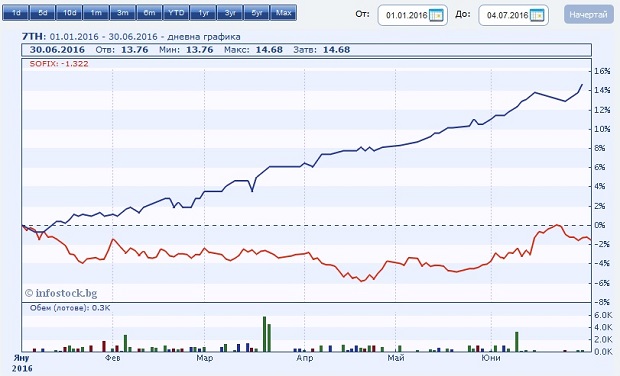Click the Макс: 14.68 maximum value
620x376 pixels.
point(253,50)
